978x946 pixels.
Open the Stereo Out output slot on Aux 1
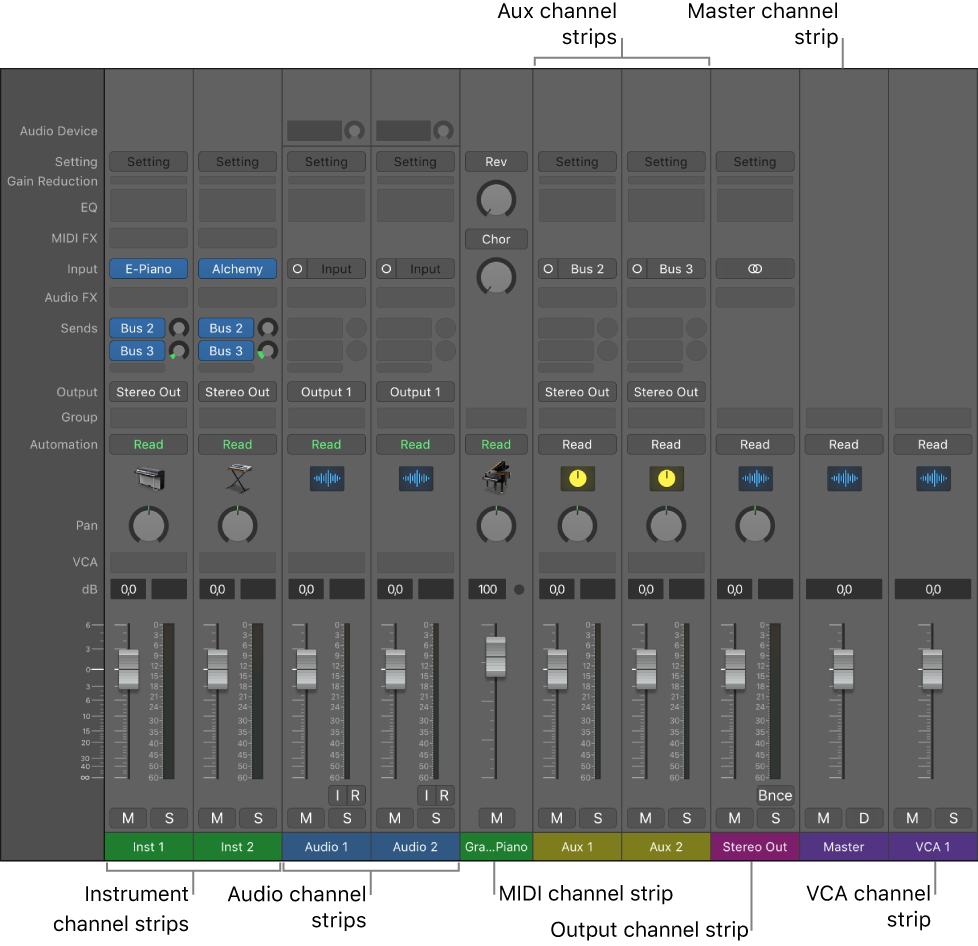(x=577, y=391)
